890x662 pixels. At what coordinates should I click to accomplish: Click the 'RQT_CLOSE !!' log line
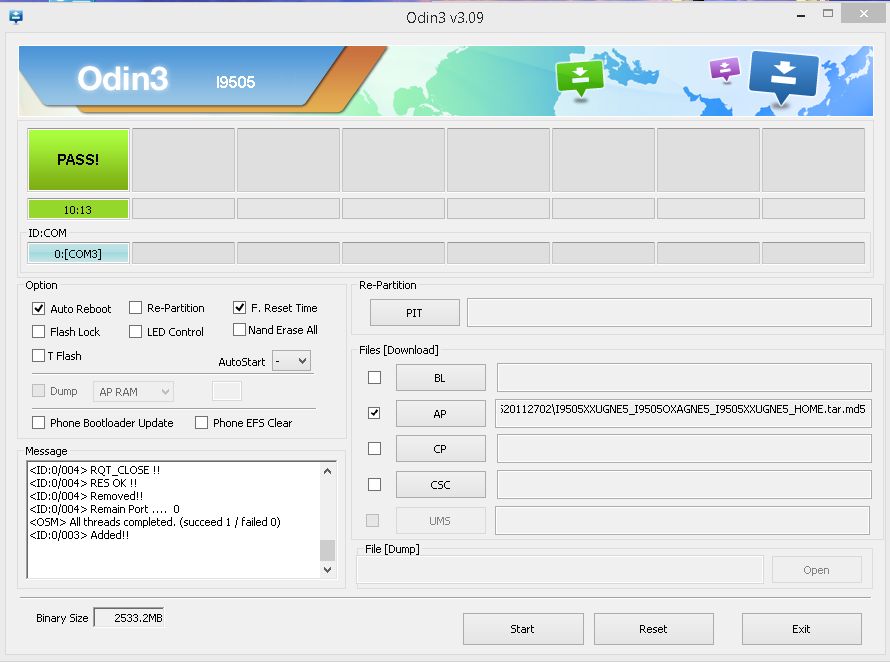tap(95, 470)
